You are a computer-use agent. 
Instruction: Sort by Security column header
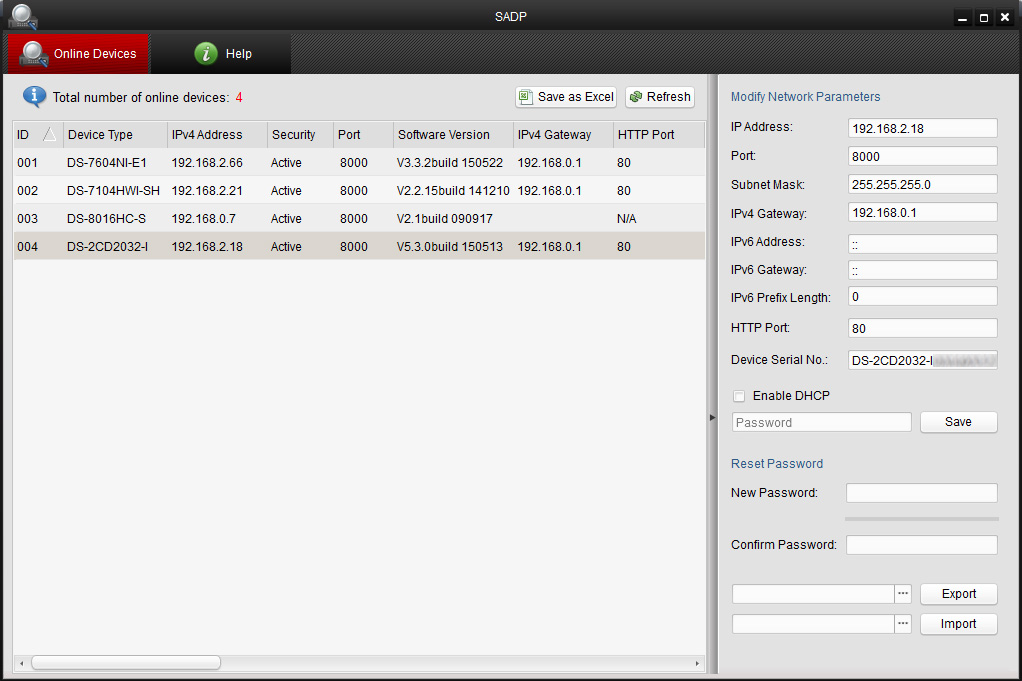coord(300,134)
